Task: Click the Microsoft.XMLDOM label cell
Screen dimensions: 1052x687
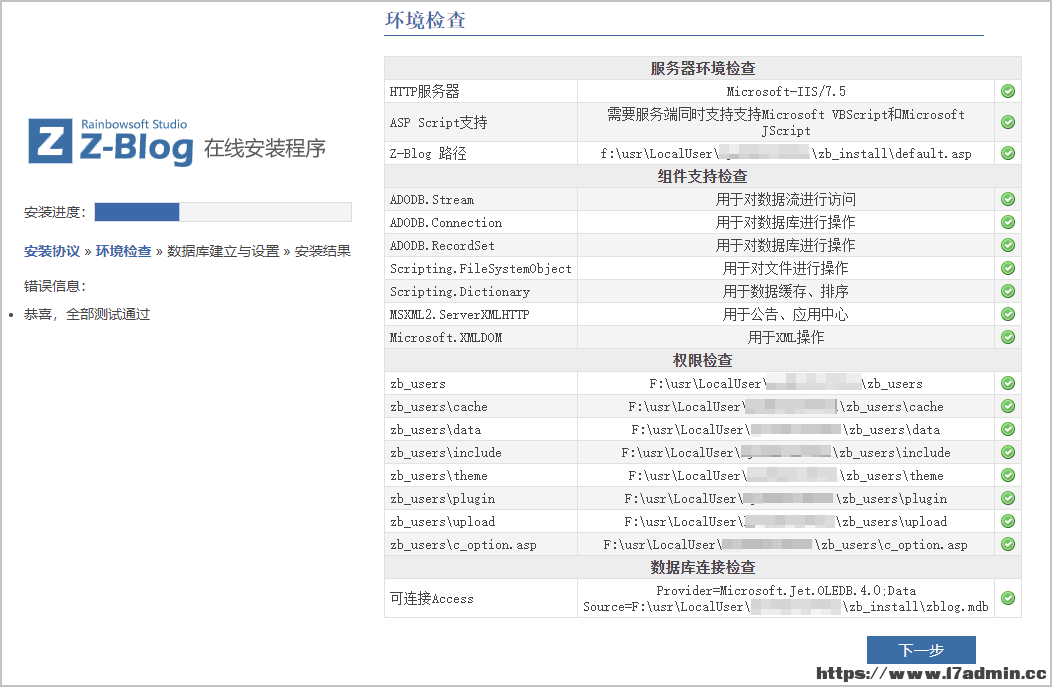Action: tap(480, 337)
